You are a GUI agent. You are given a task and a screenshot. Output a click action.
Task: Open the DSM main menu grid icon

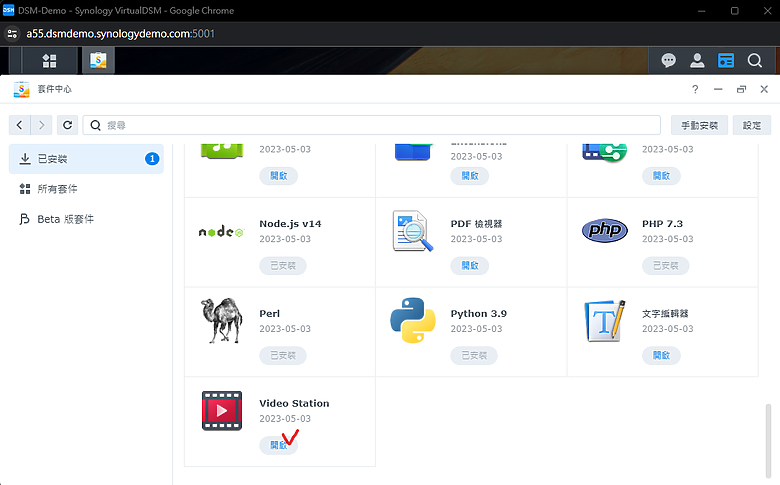[x=49, y=61]
